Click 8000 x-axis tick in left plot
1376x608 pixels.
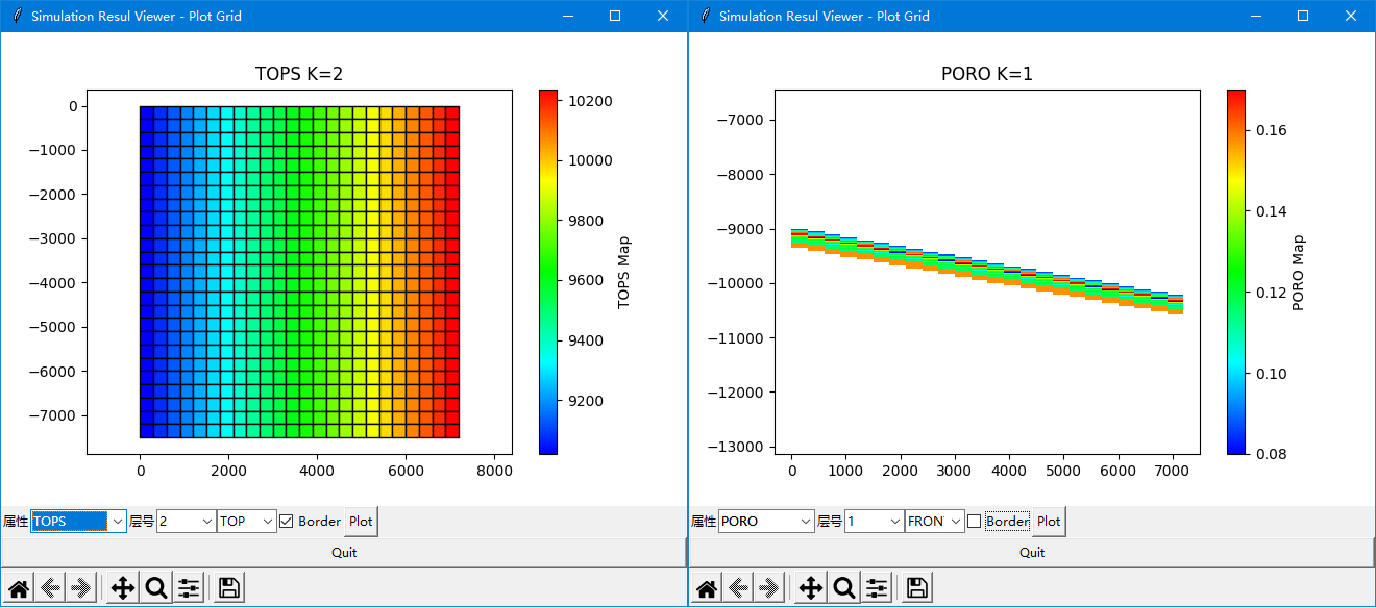[495, 470]
